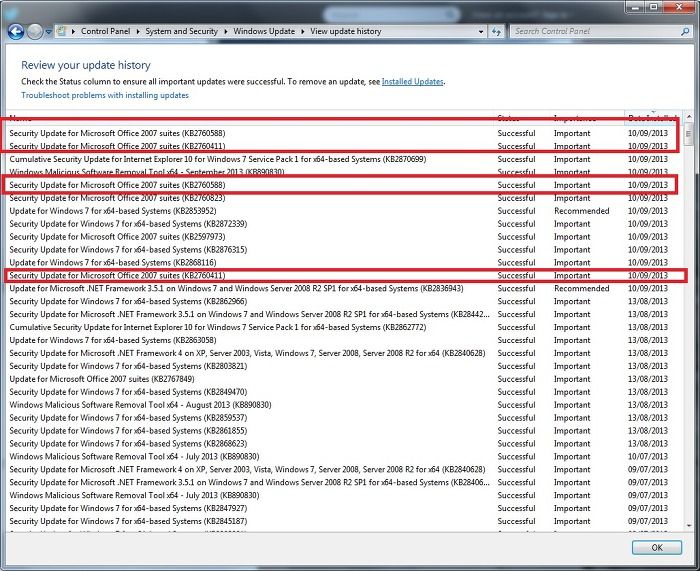
Task: Refresh the address bar view
Action: [x=496, y=31]
